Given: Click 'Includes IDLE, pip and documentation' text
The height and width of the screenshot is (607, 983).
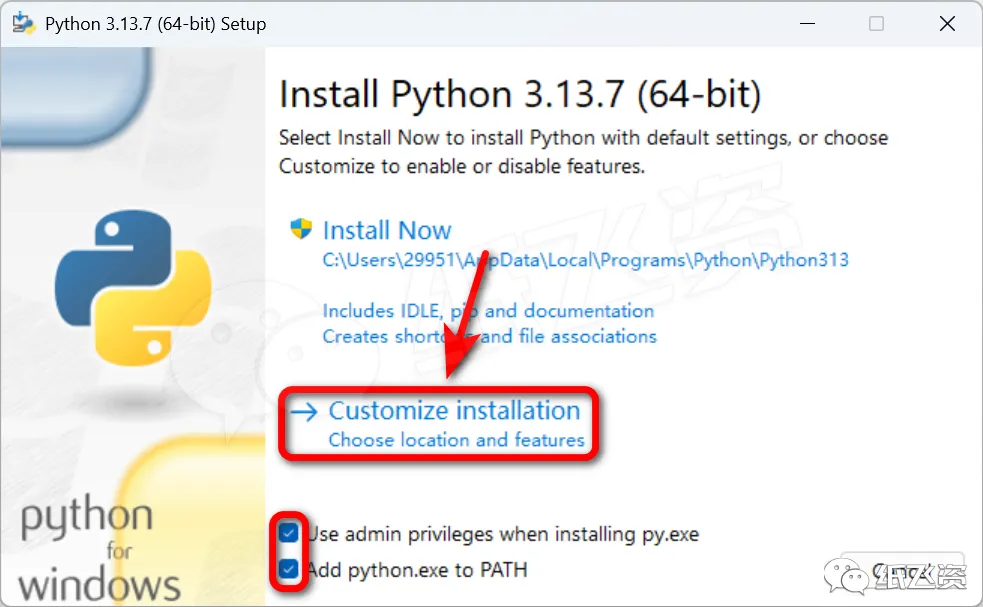Looking at the screenshot, I should click(x=488, y=311).
